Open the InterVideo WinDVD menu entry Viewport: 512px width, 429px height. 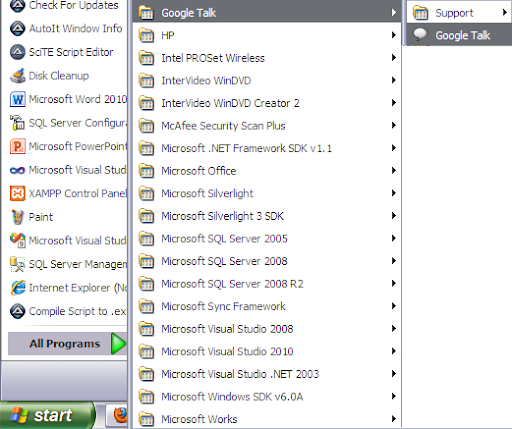267,80
